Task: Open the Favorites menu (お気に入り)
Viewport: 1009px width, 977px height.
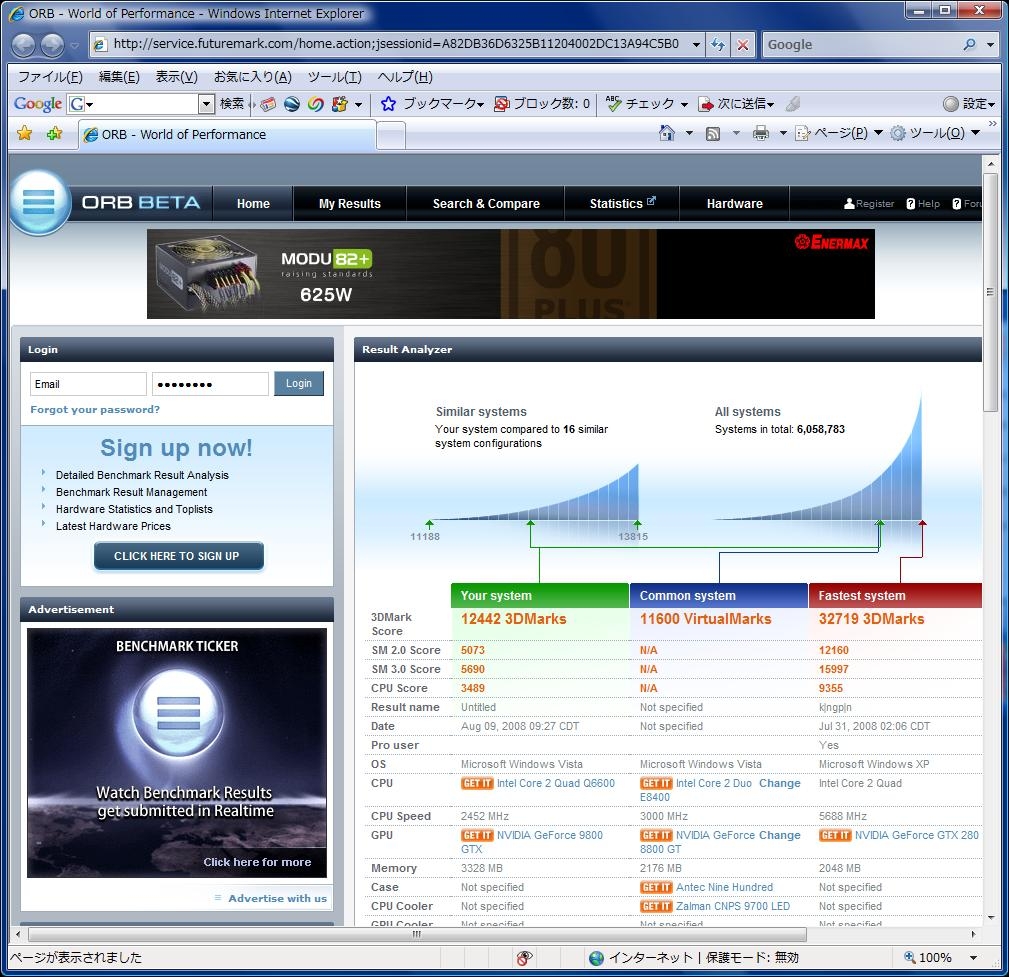Action: 253,77
